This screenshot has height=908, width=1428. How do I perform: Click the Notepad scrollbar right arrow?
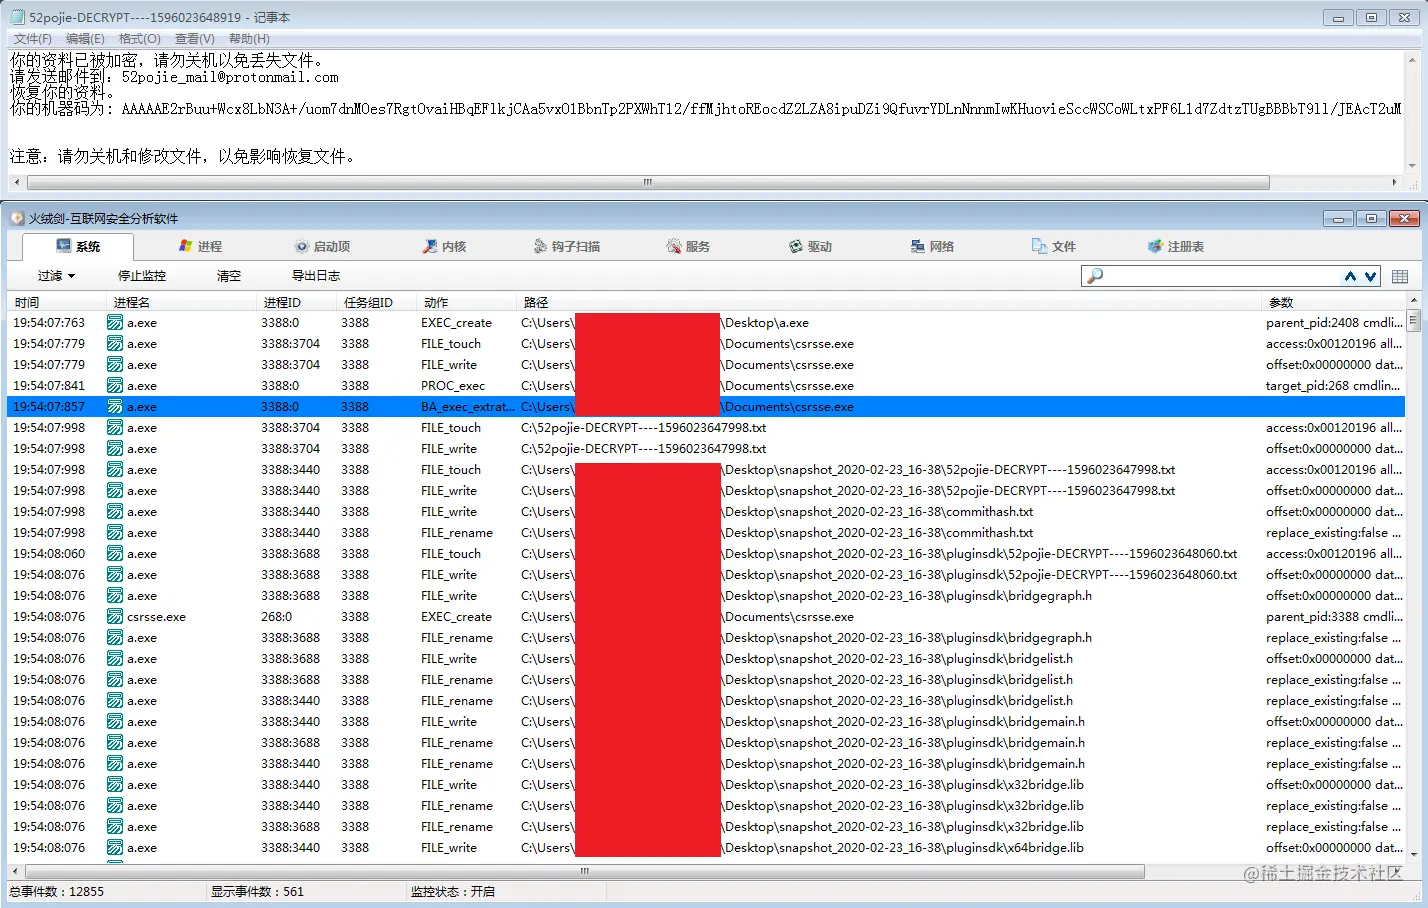pos(1395,183)
